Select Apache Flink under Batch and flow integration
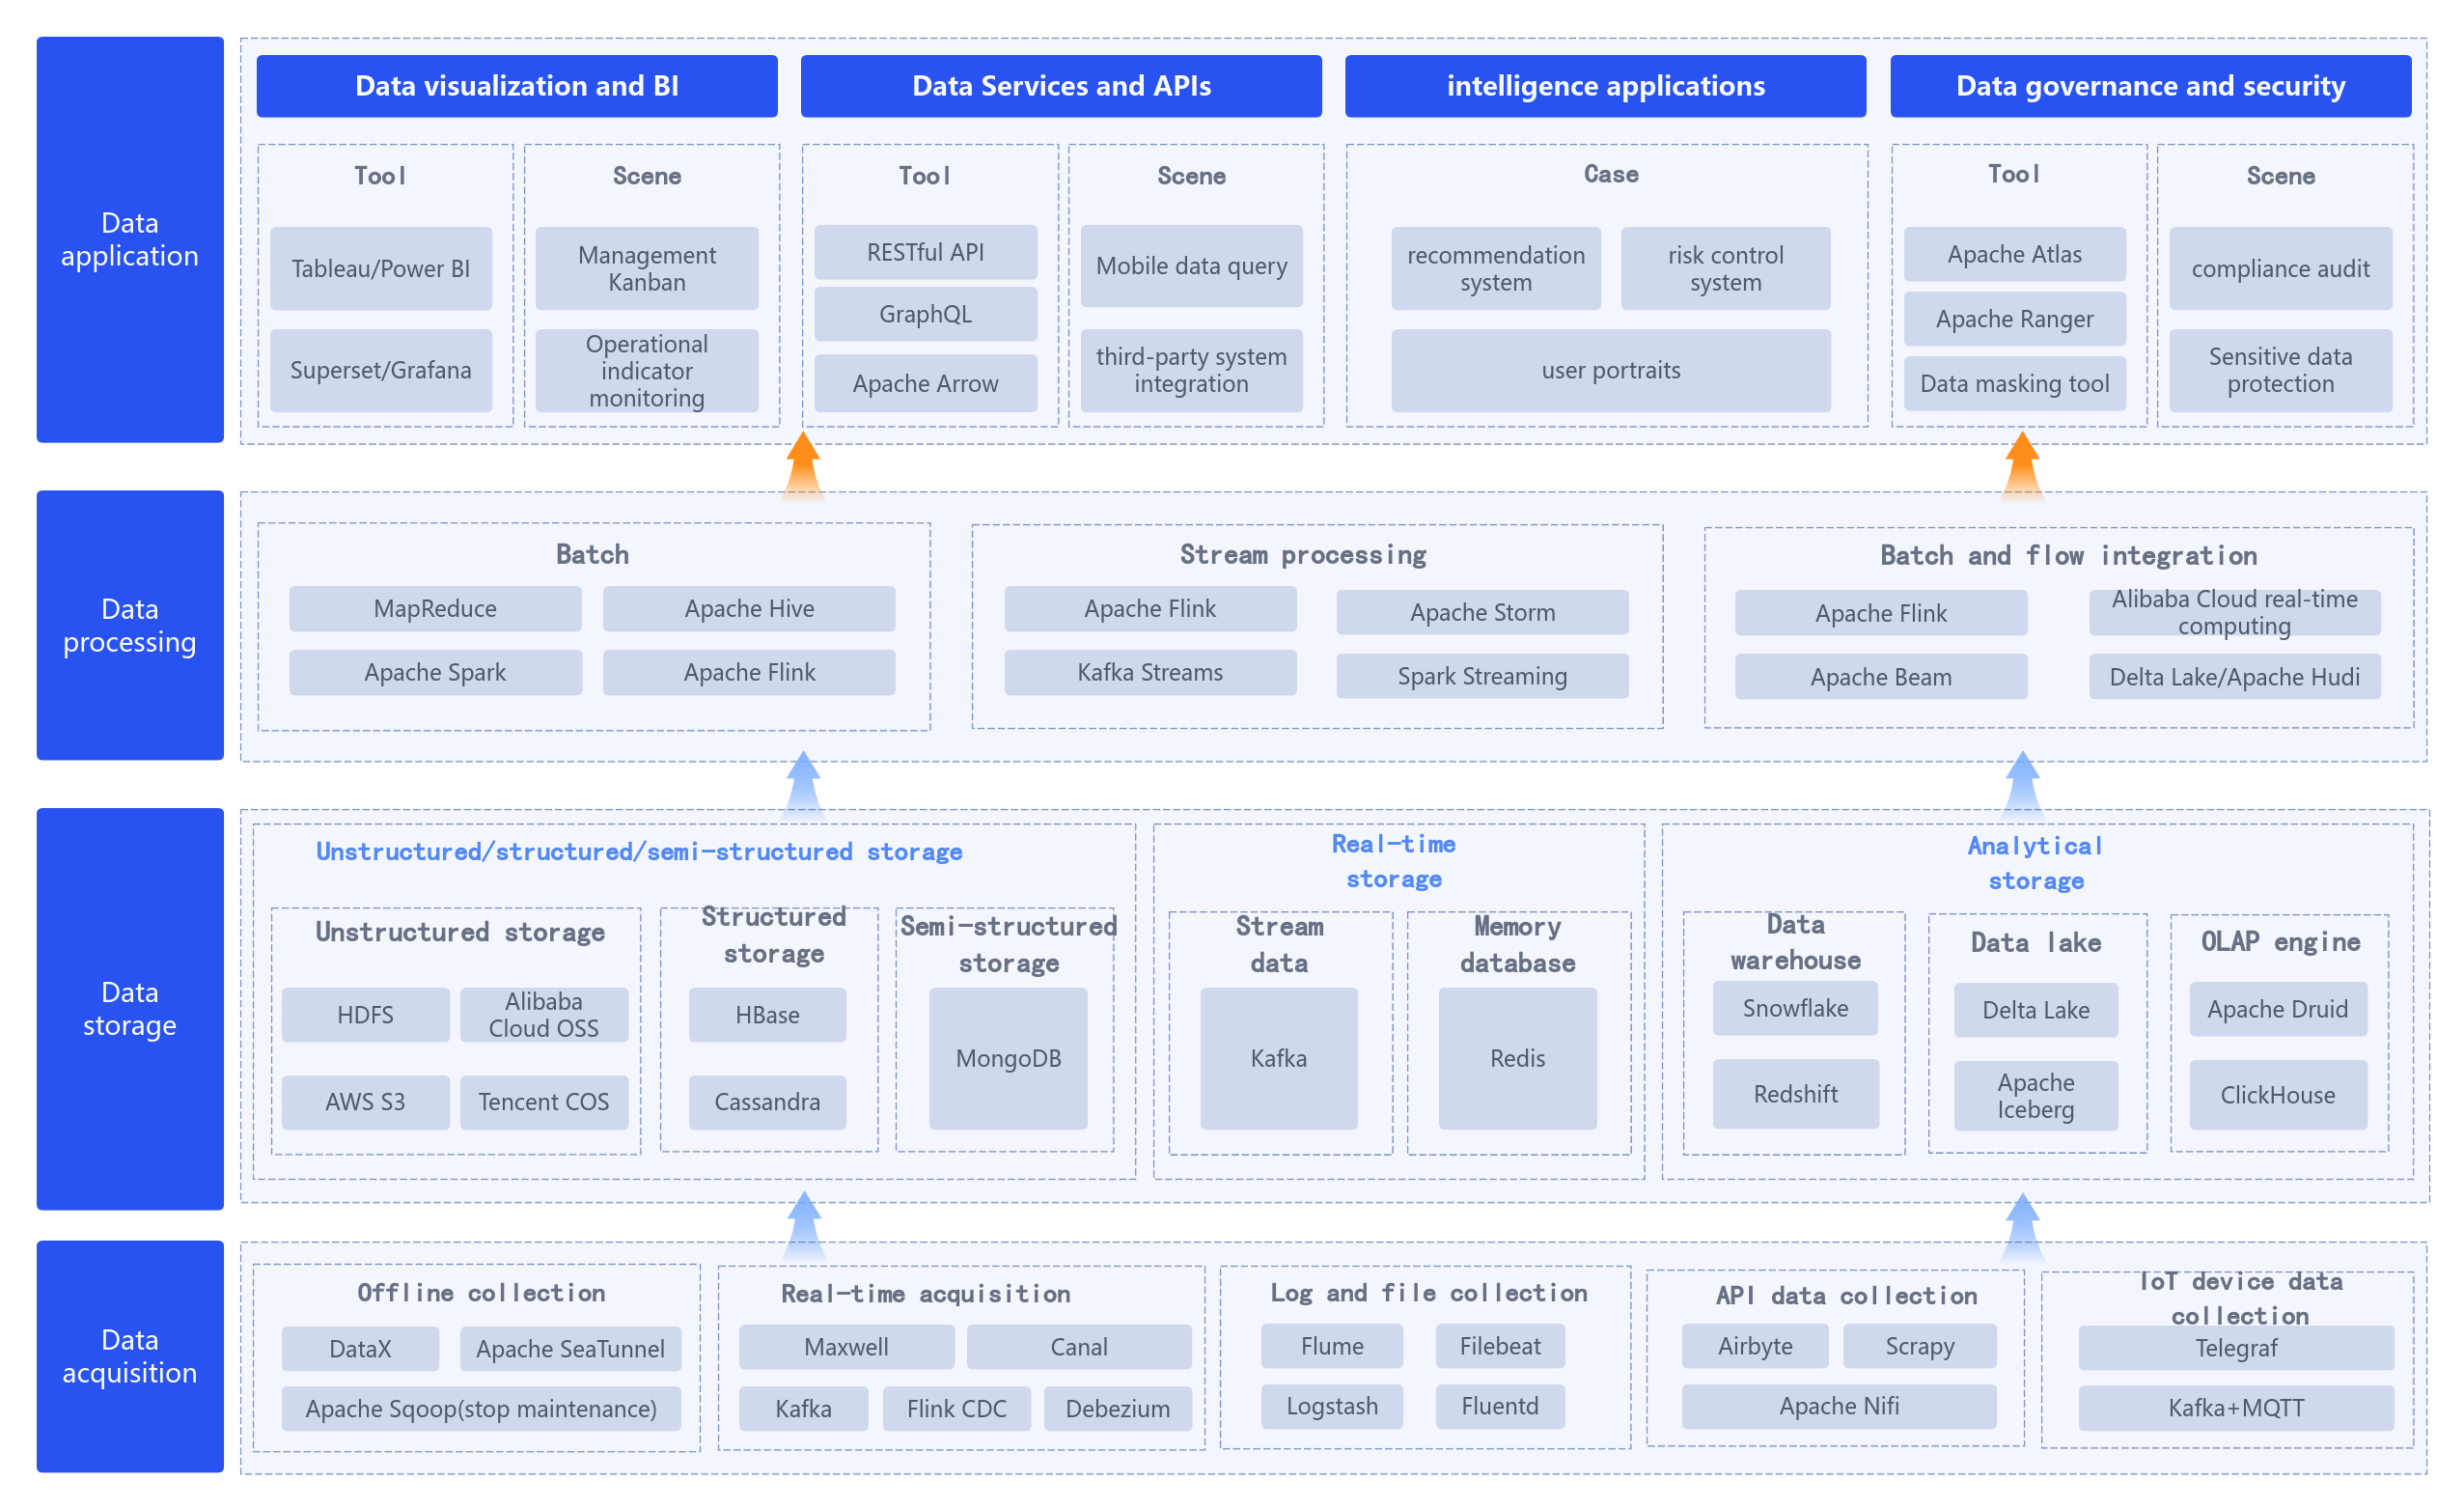Image resolution: width=2464 pixels, height=1508 pixels. point(1881,613)
